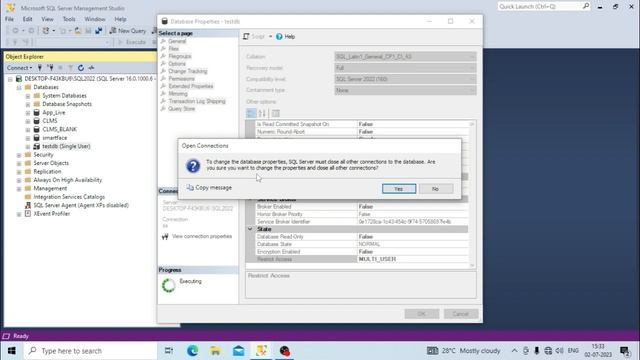
Task: Click the Activity Monitor icon in Object Explorer
Action: point(91,68)
